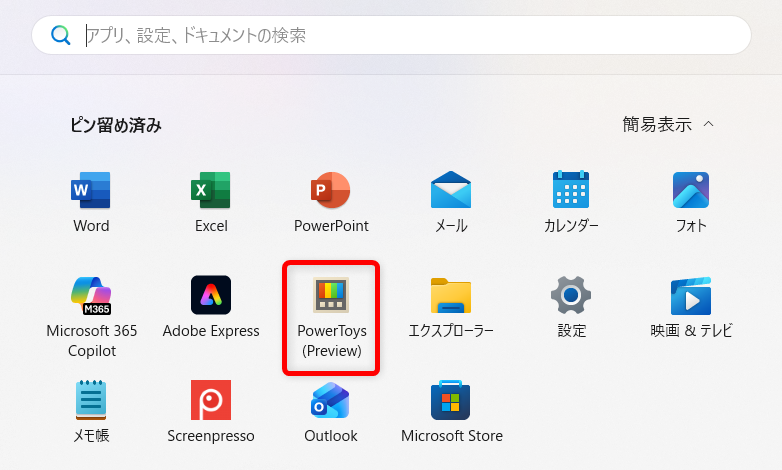Open the Outlook pinned icon

point(330,400)
